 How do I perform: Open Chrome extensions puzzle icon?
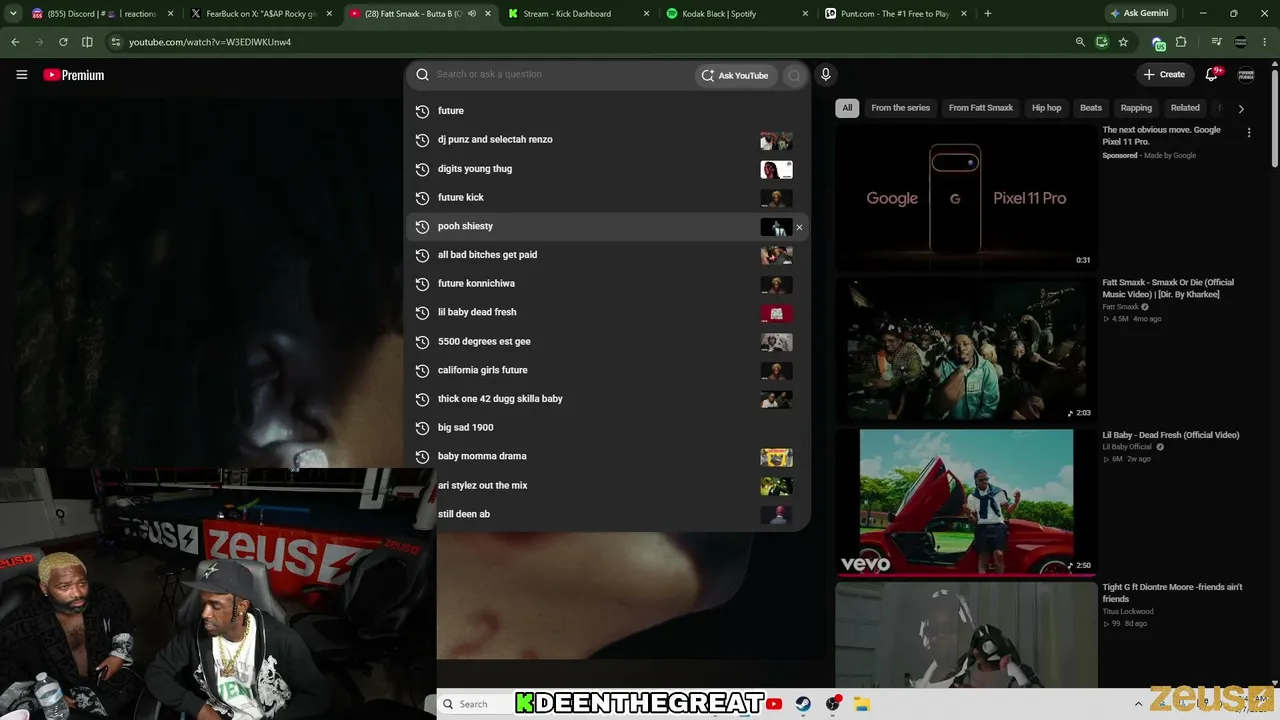pyautogui.click(x=1181, y=42)
